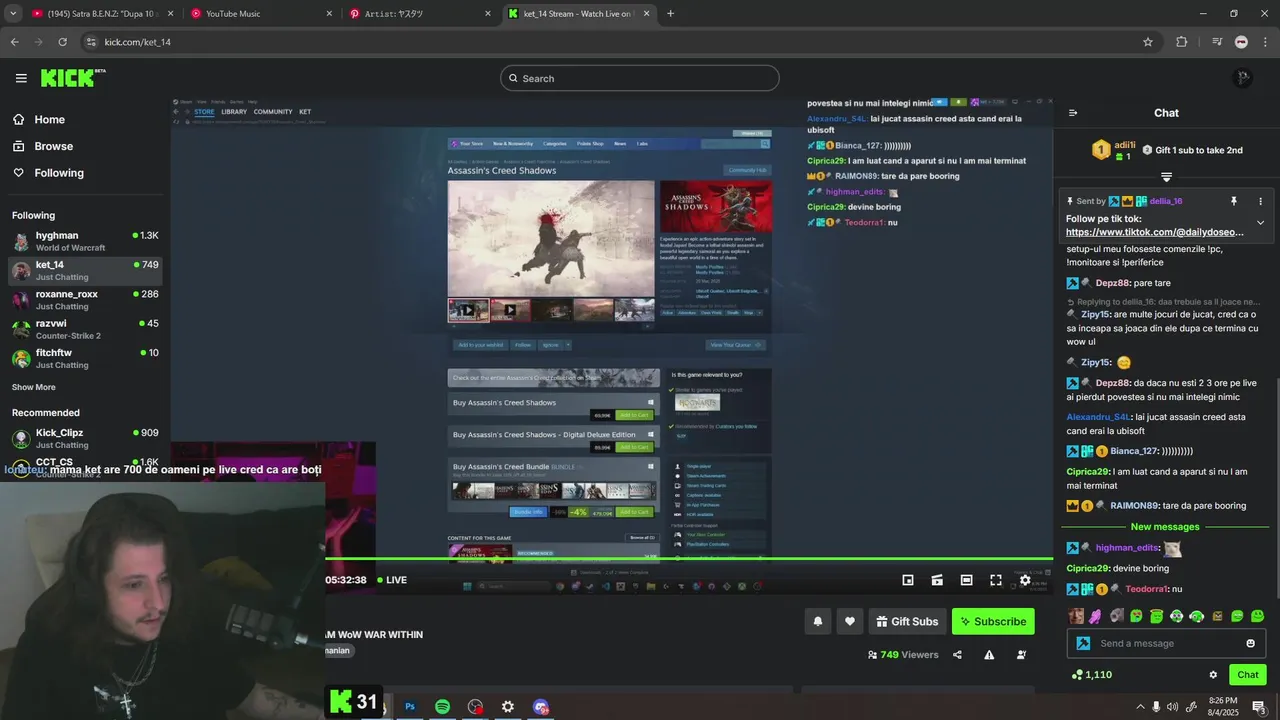Open the user-flag icon beside report
This screenshot has height=720, width=1280.
(x=1021, y=655)
